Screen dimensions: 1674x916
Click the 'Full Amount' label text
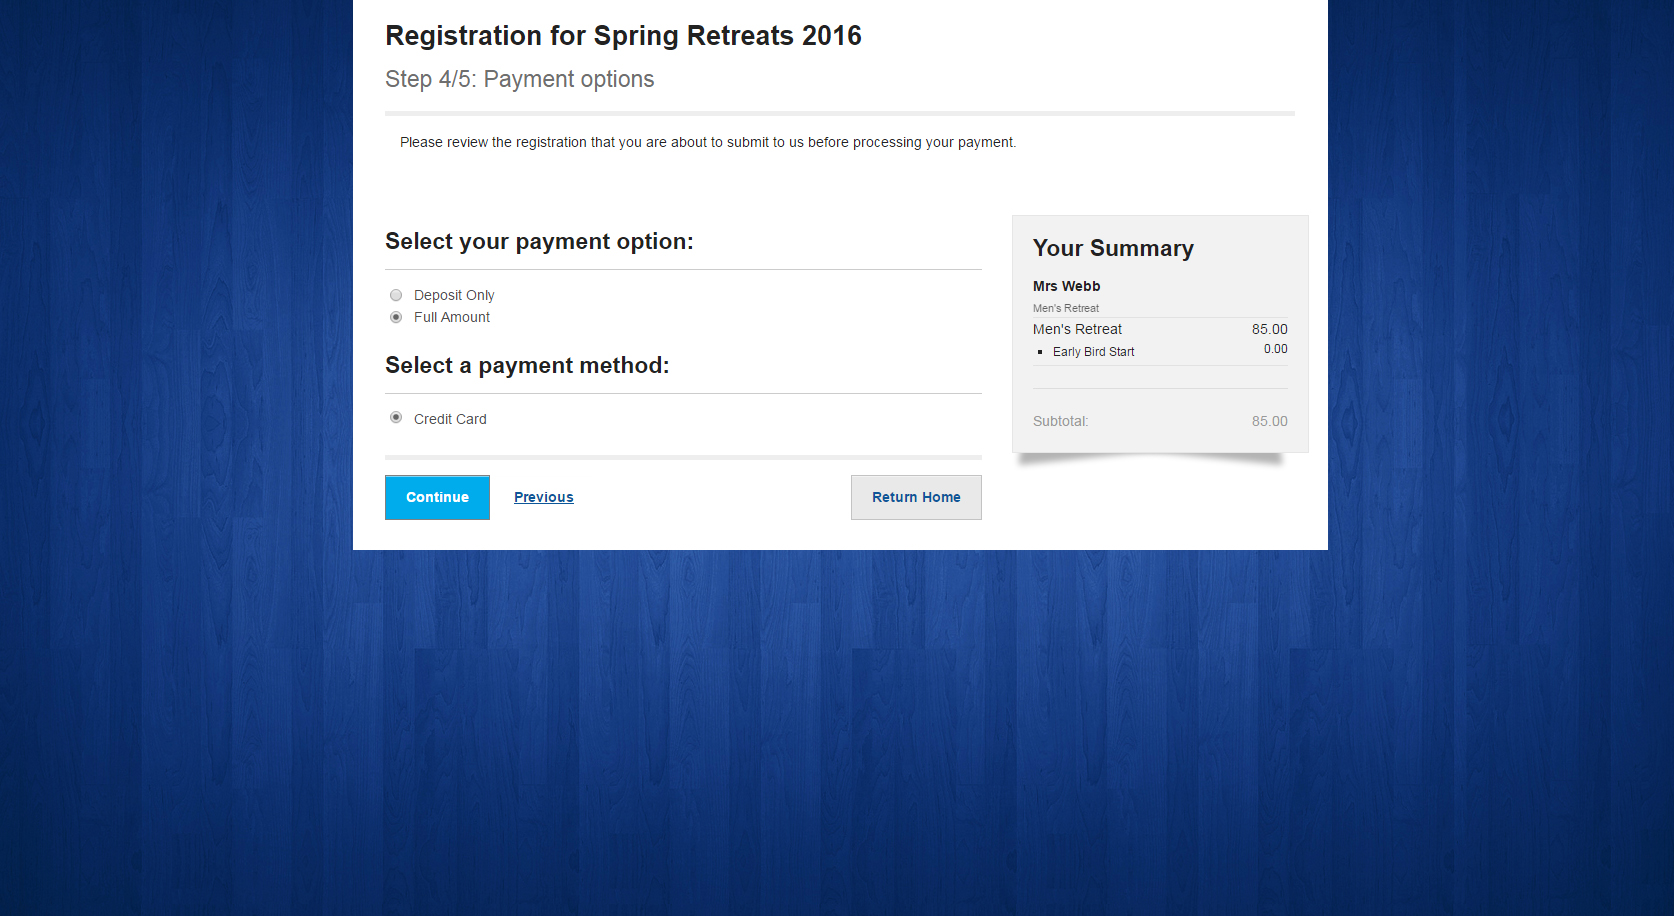coord(452,317)
